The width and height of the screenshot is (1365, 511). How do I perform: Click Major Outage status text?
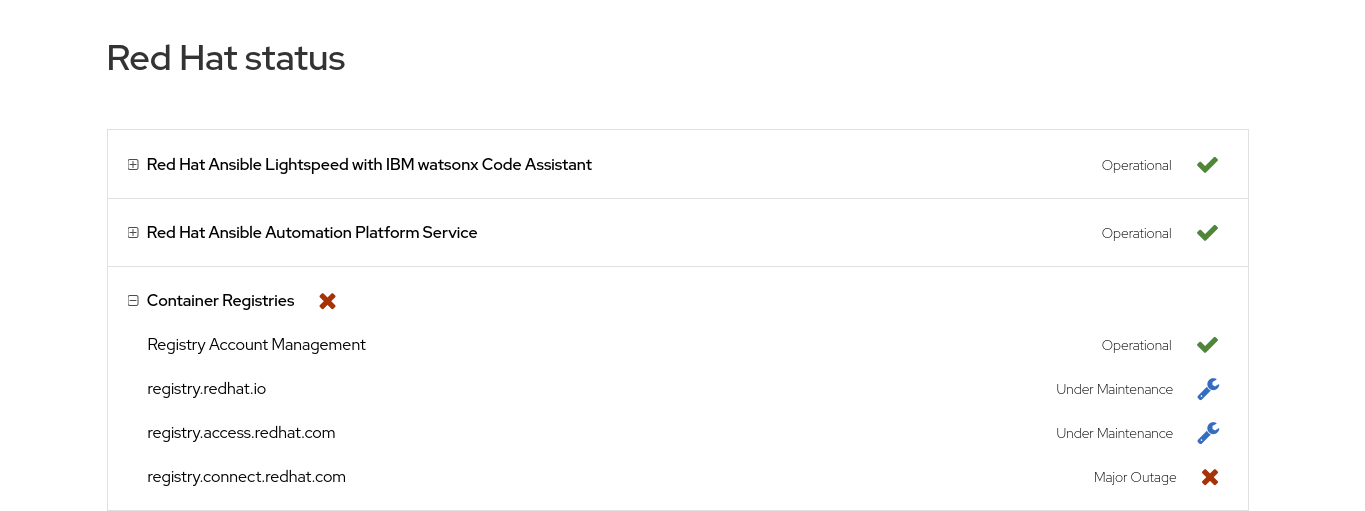pyautogui.click(x=1135, y=478)
